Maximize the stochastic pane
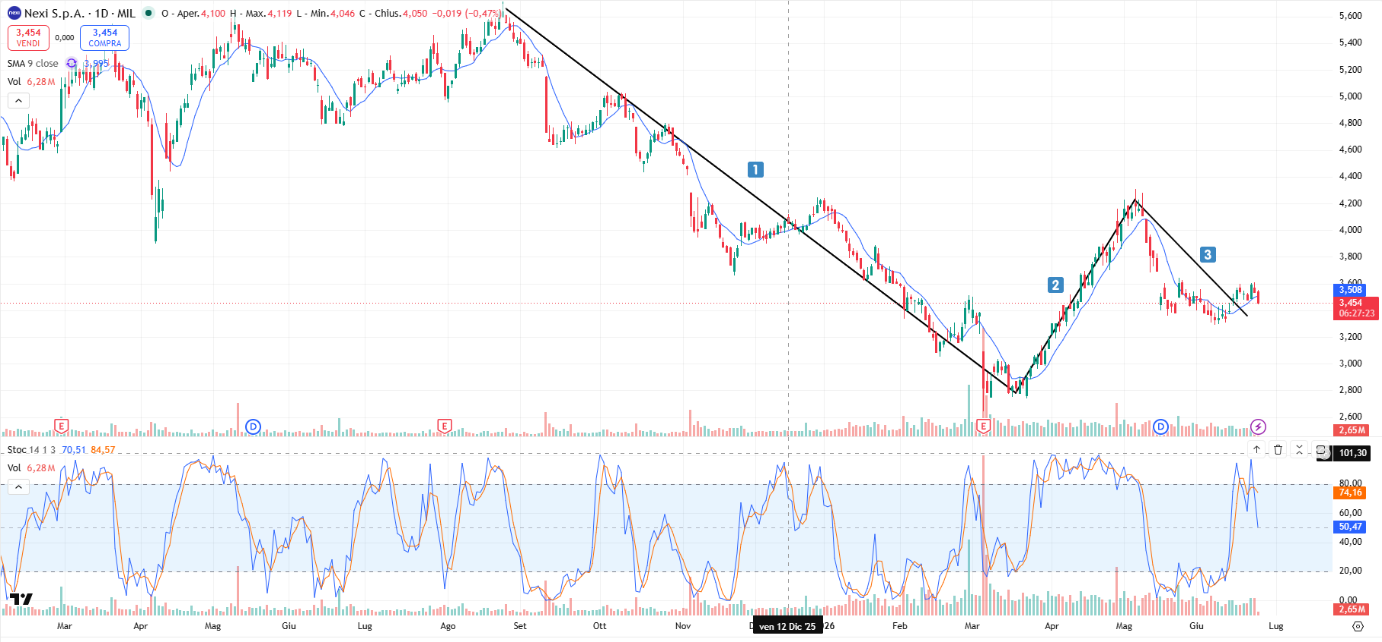The image size is (1382, 642). coord(1321,451)
